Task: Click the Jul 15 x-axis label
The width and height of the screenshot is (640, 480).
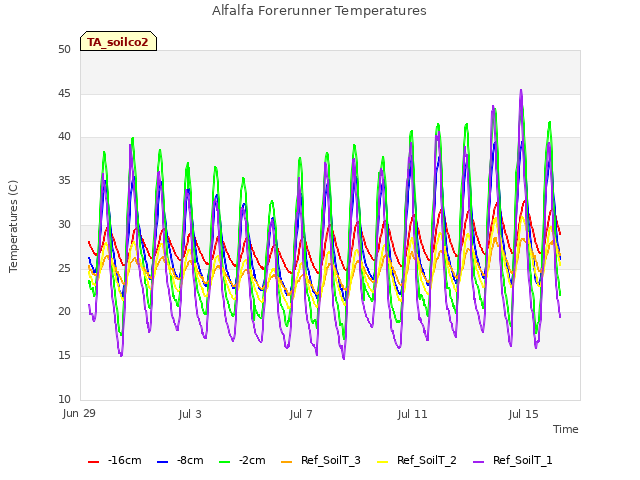Action: point(523,414)
